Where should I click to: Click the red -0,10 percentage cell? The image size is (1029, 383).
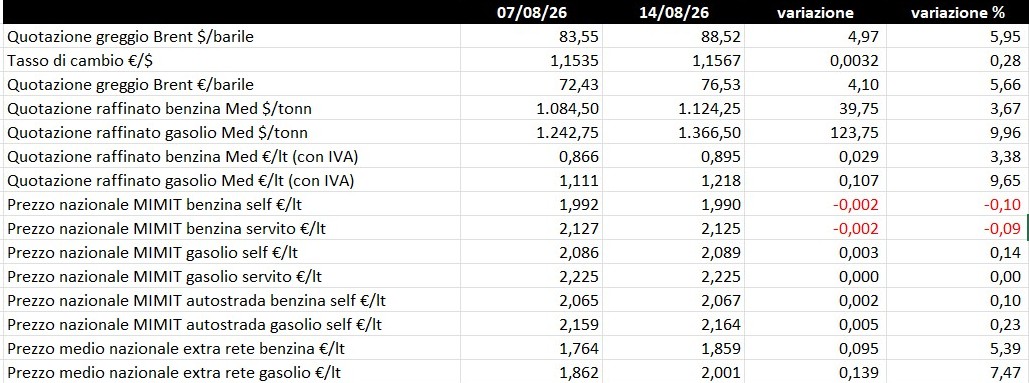coord(957,205)
